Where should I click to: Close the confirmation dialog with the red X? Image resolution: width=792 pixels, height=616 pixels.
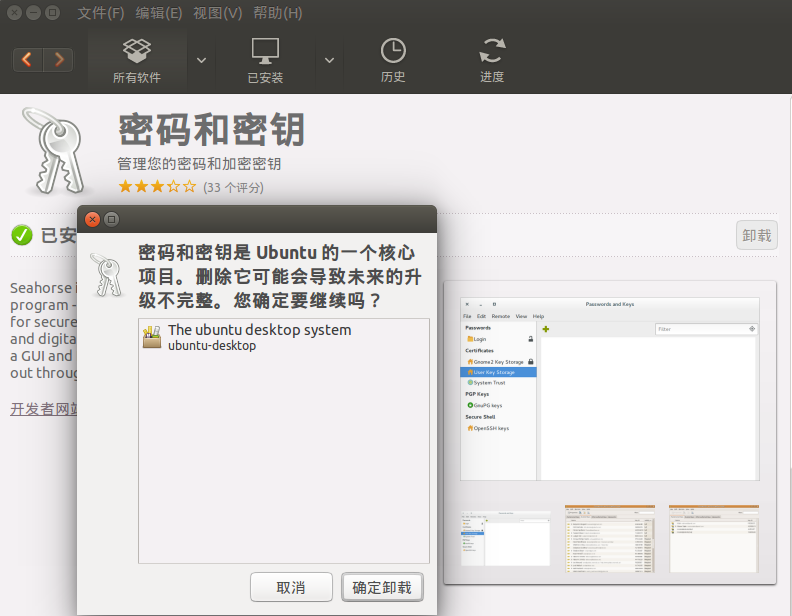point(92,219)
